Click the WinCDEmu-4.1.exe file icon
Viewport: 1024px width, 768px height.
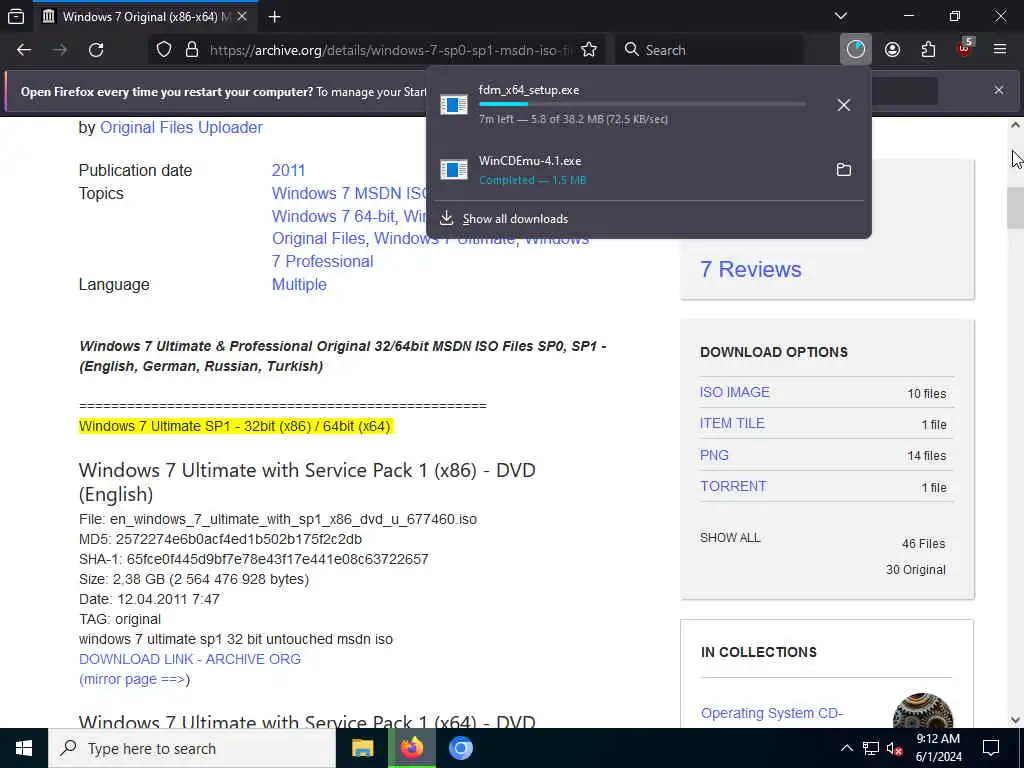[454, 170]
